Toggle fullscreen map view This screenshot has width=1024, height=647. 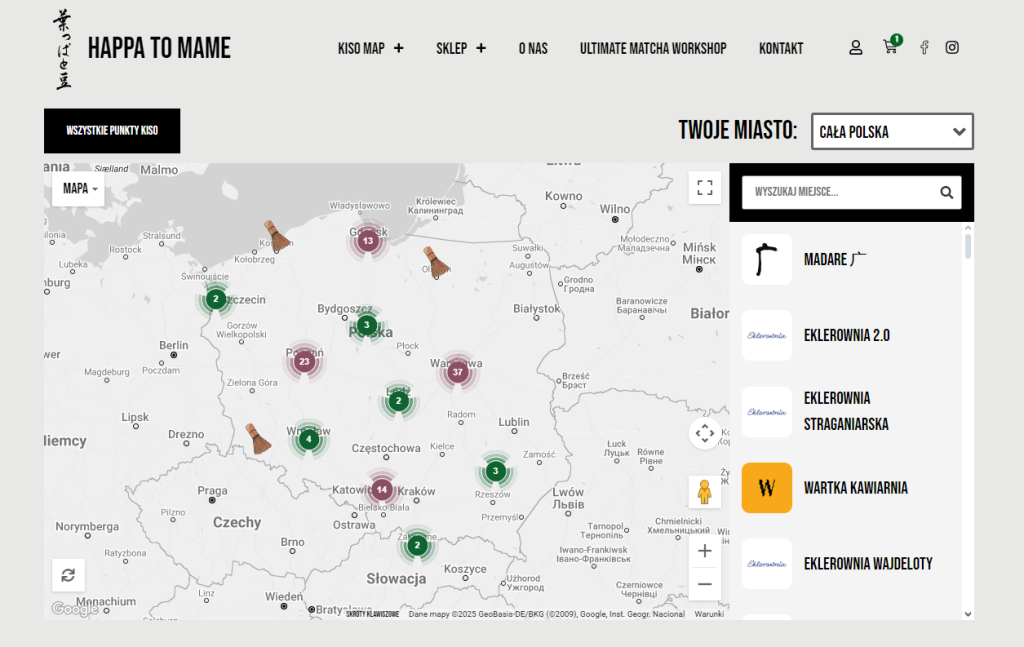coord(705,188)
